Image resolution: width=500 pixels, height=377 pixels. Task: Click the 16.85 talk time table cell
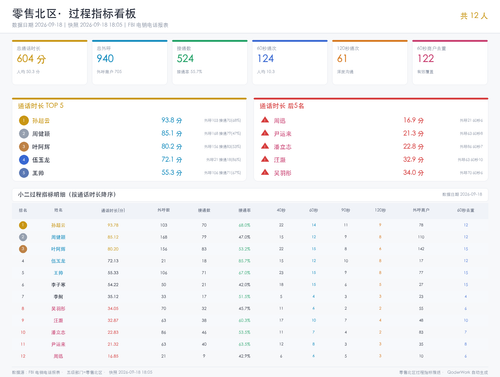113,356
